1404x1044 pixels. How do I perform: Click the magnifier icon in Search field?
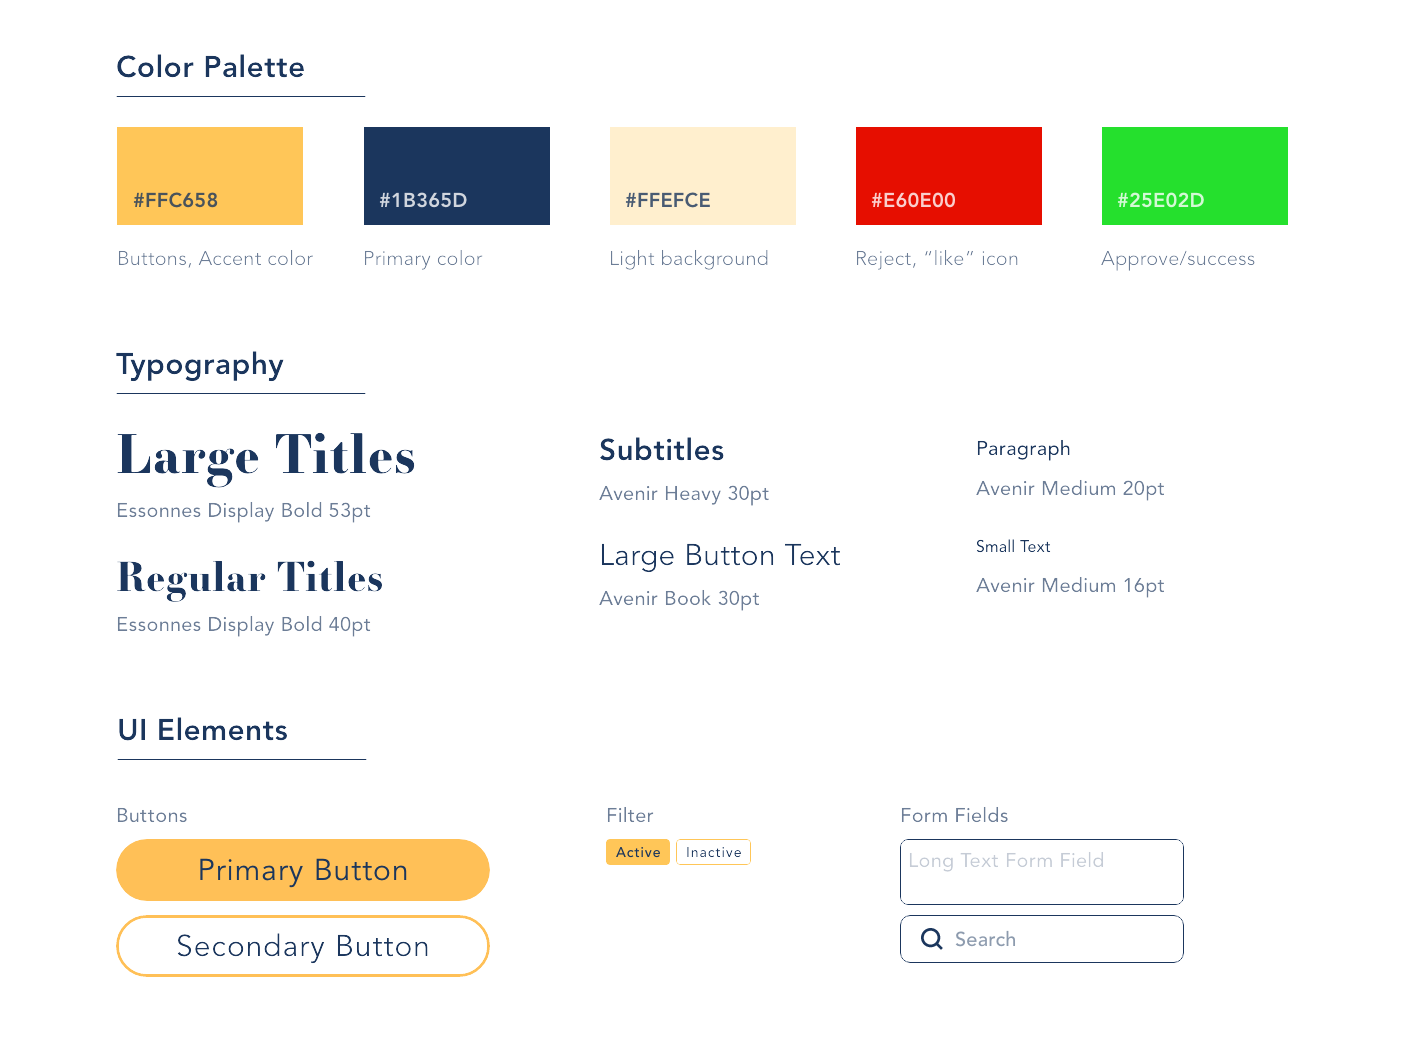click(x=931, y=939)
